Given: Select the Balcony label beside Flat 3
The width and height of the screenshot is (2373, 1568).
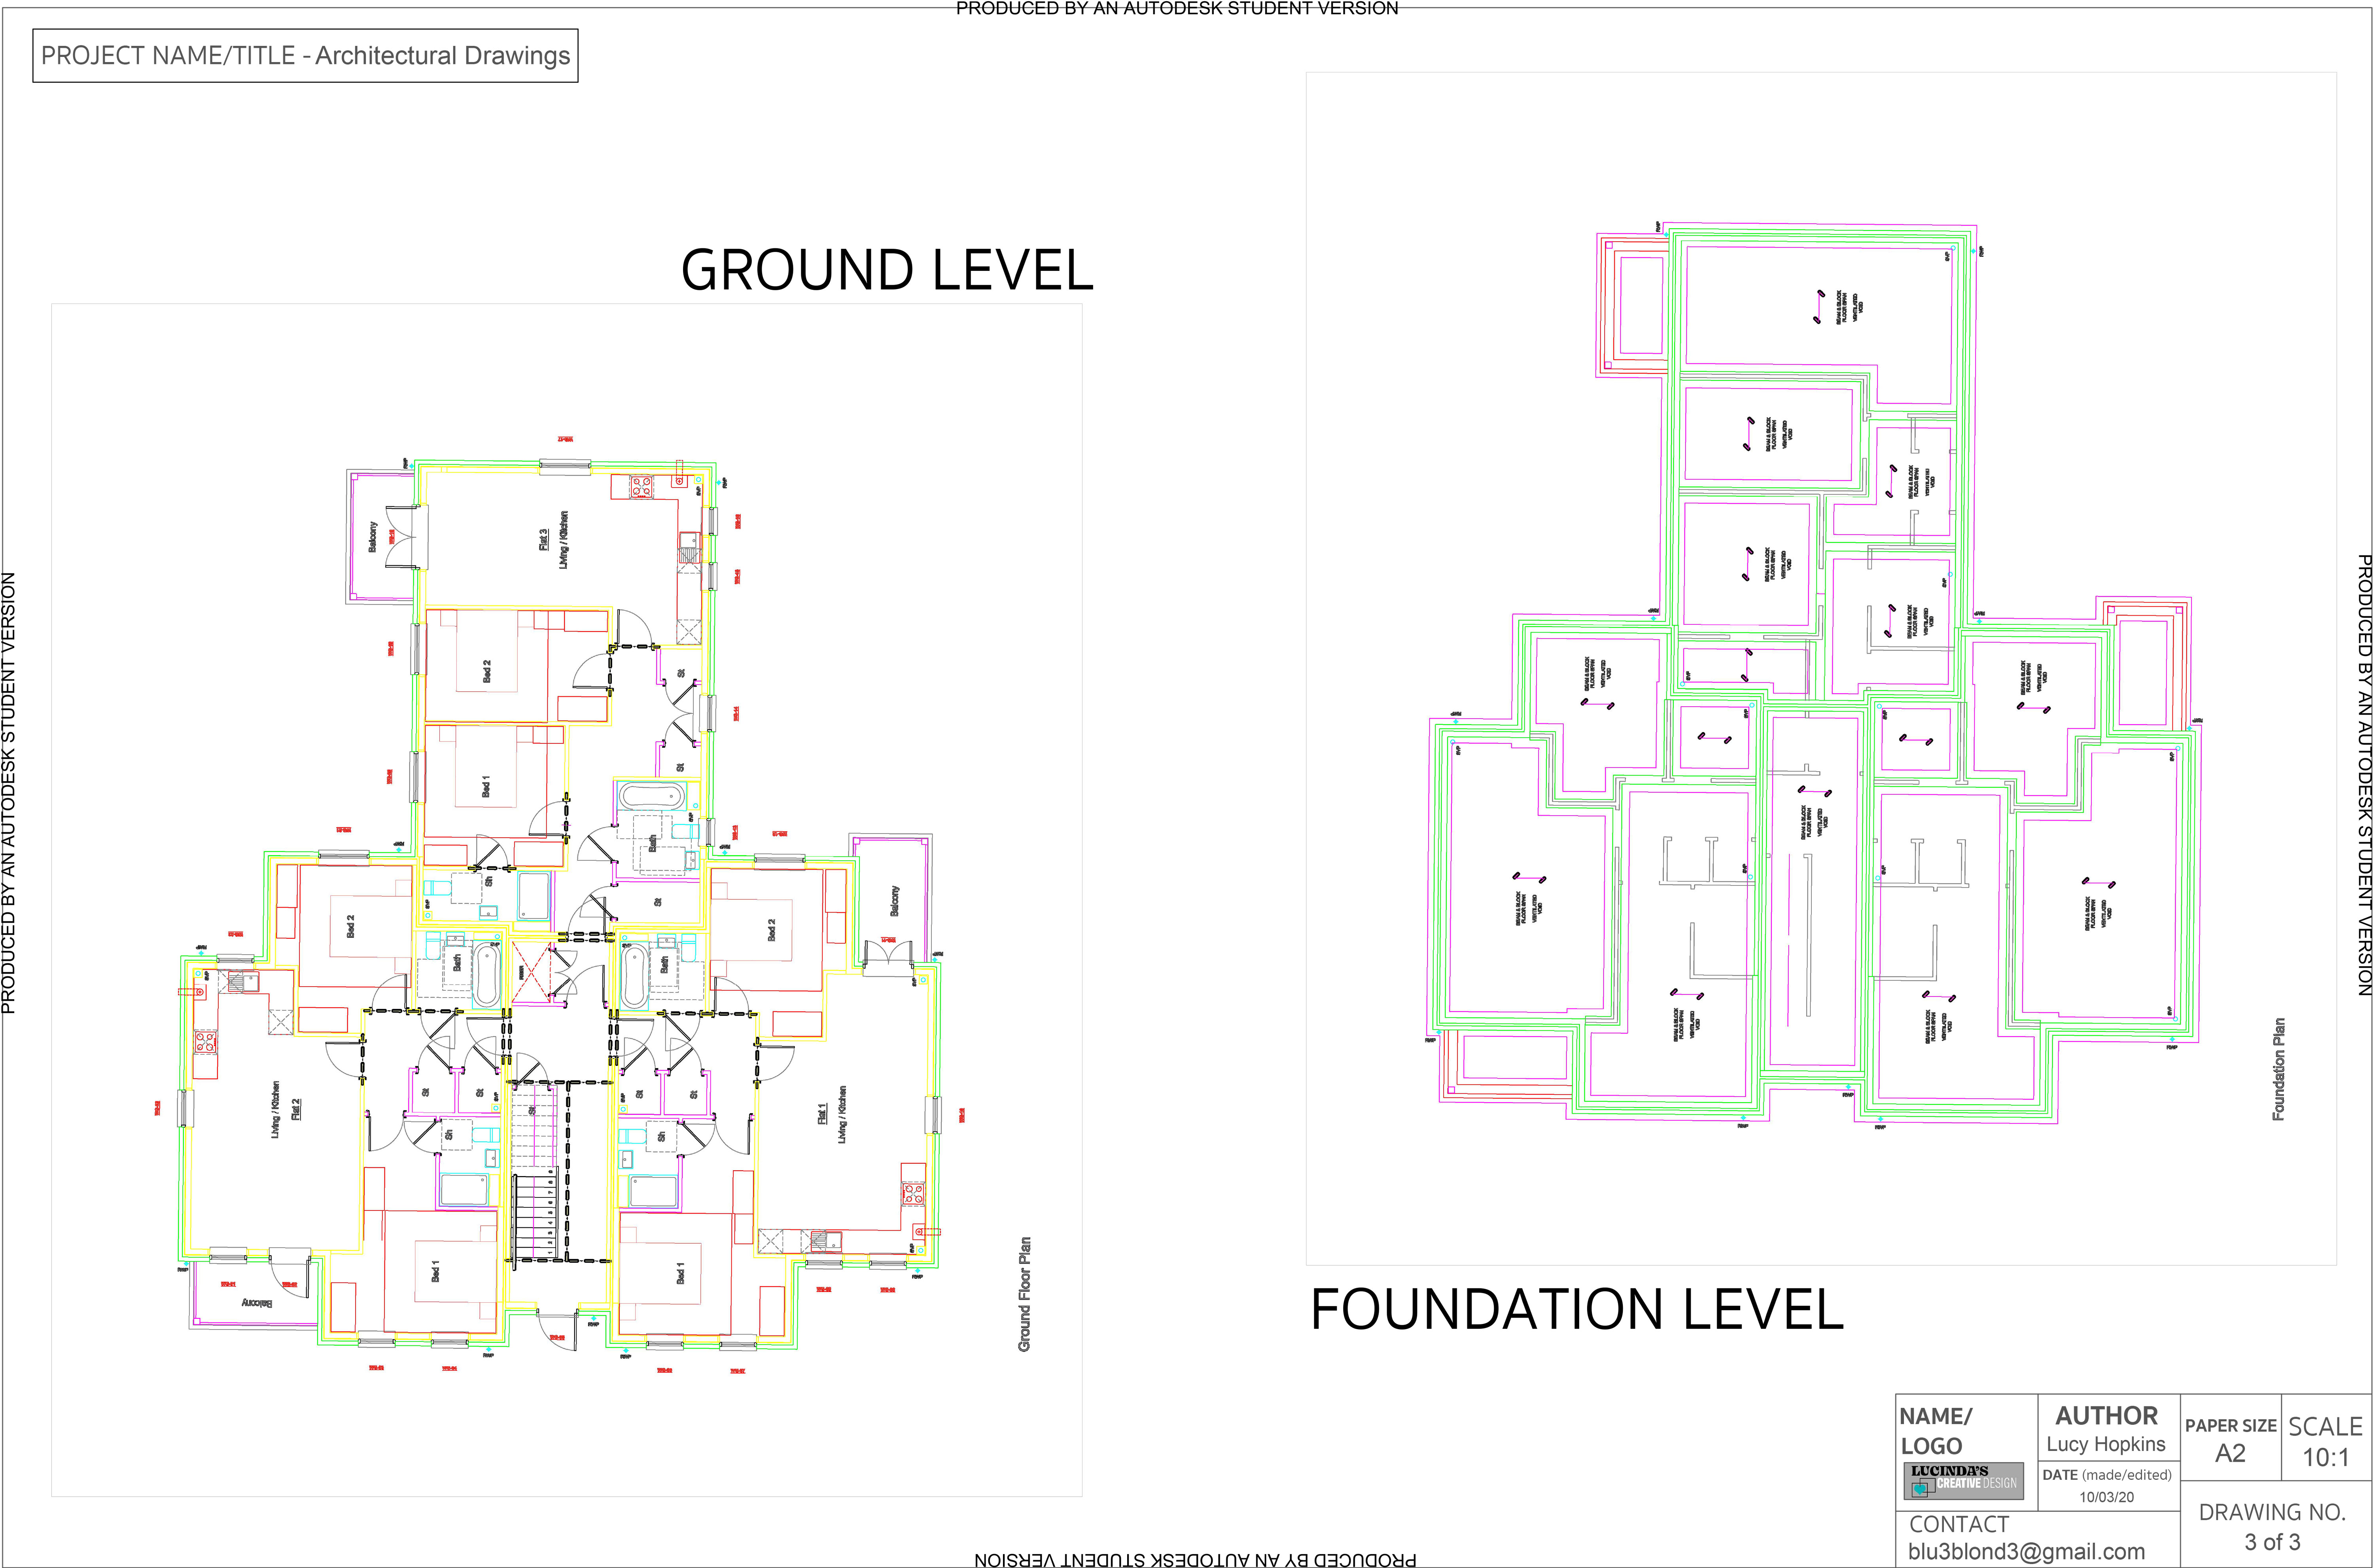Looking at the screenshot, I should tap(373, 537).
